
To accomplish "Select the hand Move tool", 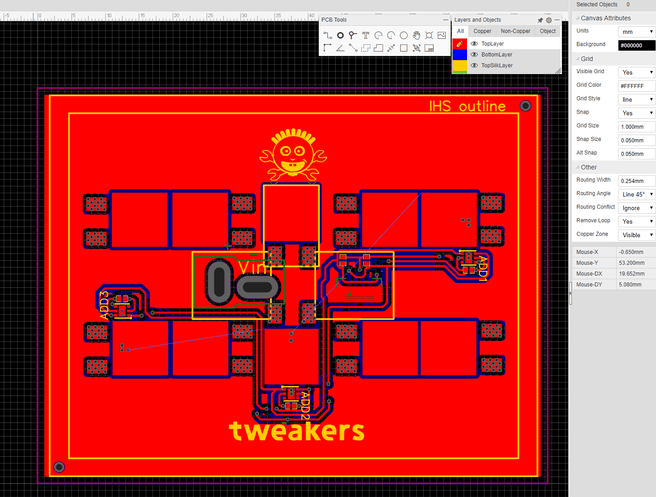I will click(416, 36).
